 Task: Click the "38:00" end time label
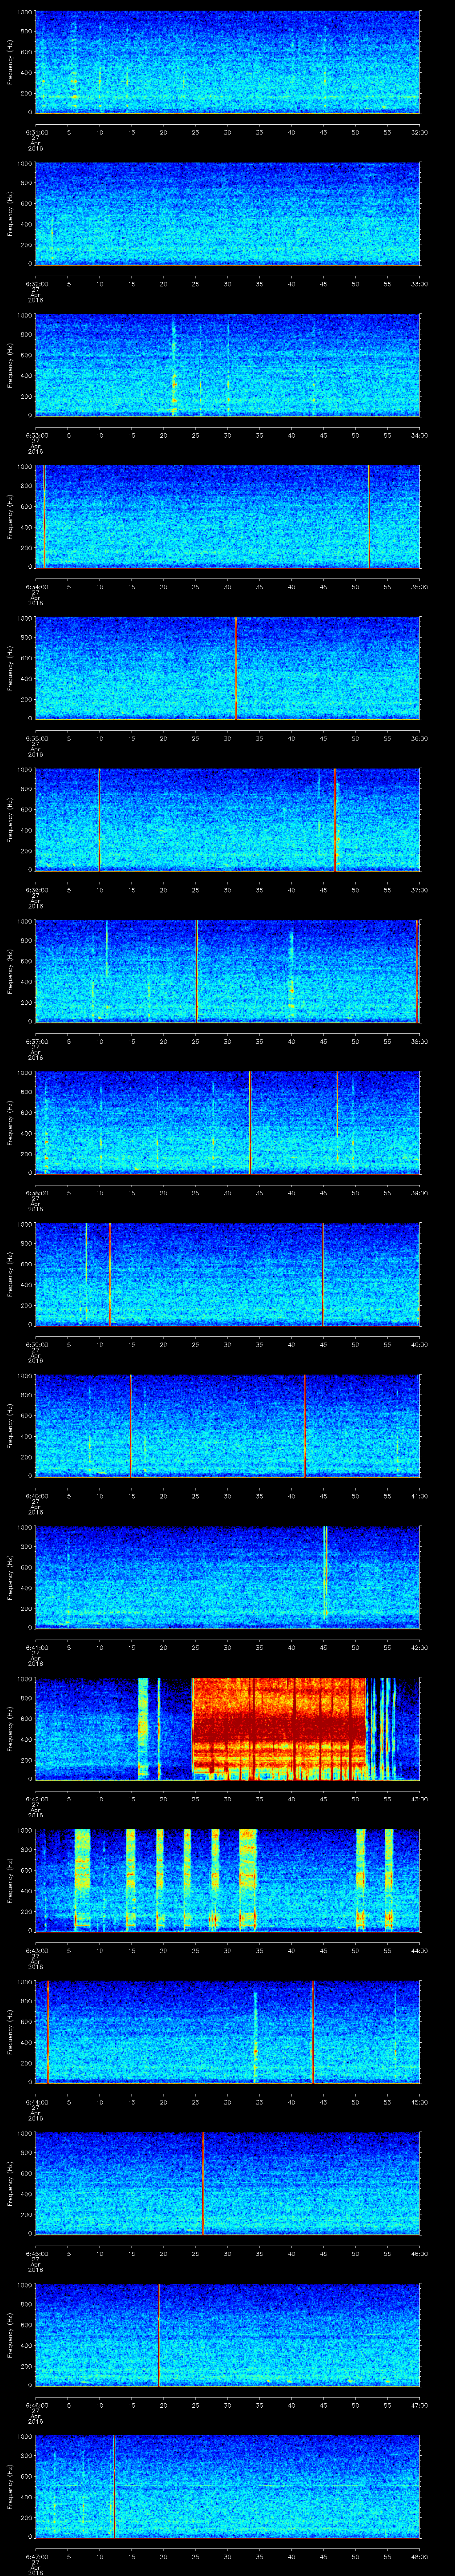point(419,1041)
